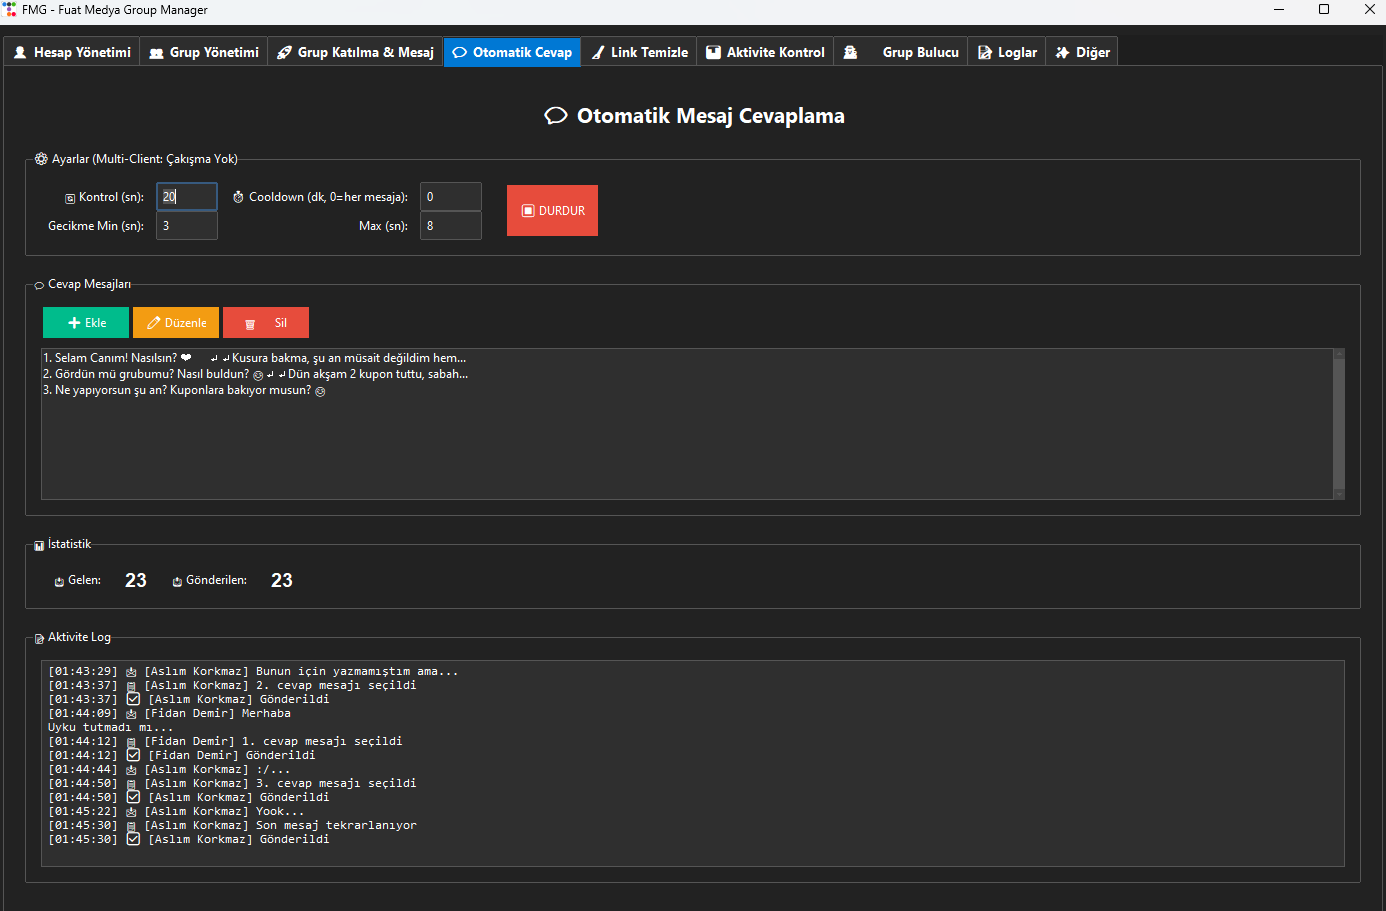Go to Aktivite Kontrol tab
Viewport: 1386px width, 911px height.
point(765,52)
